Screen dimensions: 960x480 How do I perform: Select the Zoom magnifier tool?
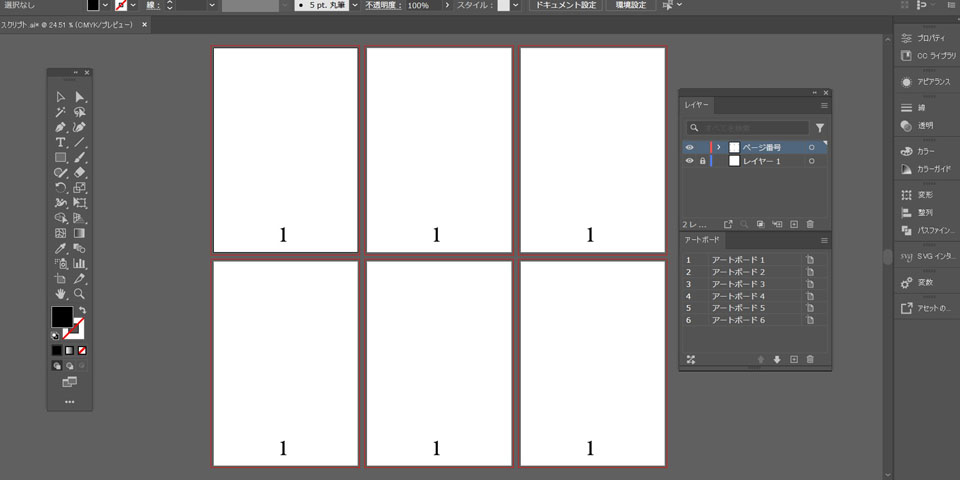pos(79,294)
